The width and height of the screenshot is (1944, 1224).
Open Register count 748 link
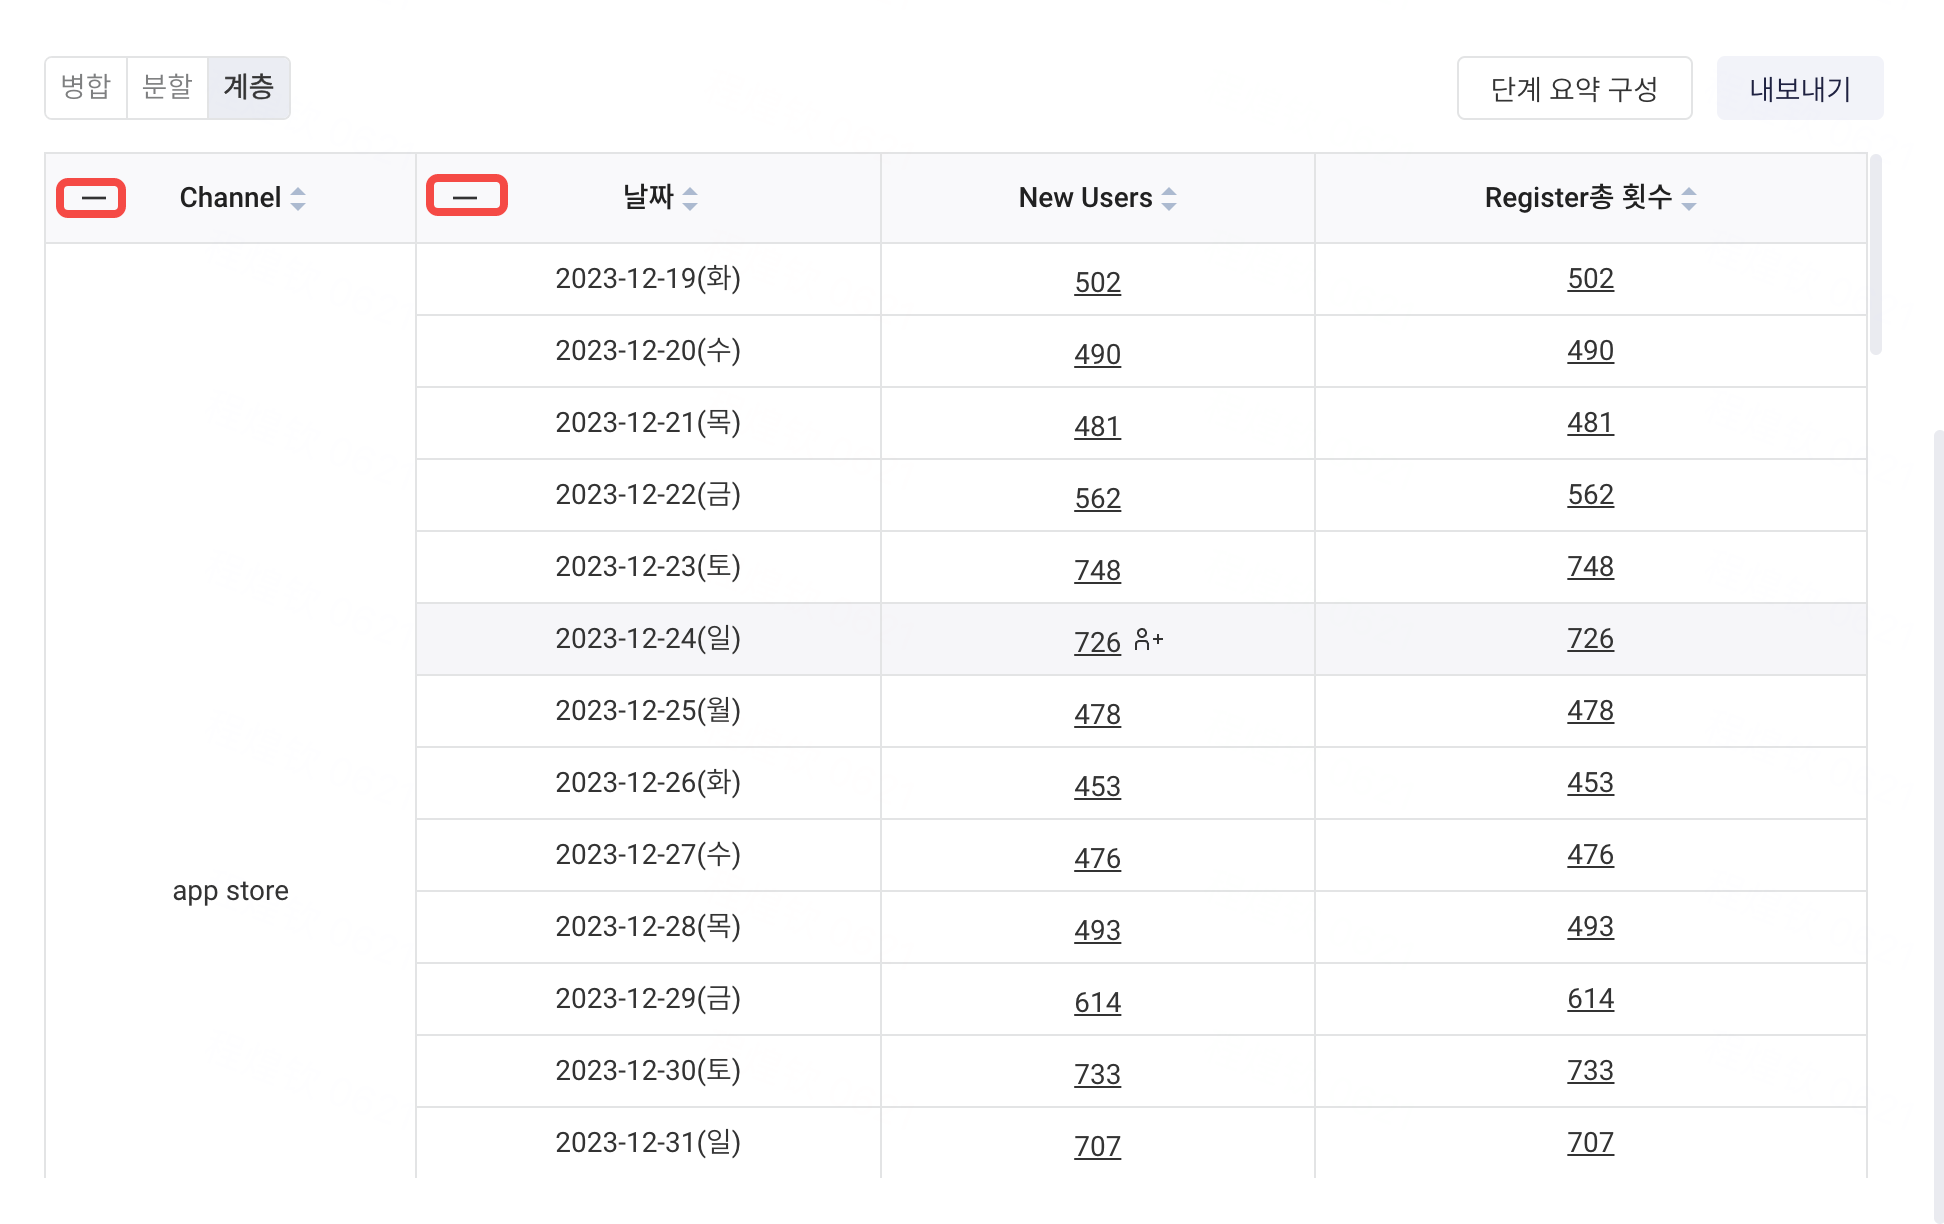pyautogui.click(x=1590, y=567)
